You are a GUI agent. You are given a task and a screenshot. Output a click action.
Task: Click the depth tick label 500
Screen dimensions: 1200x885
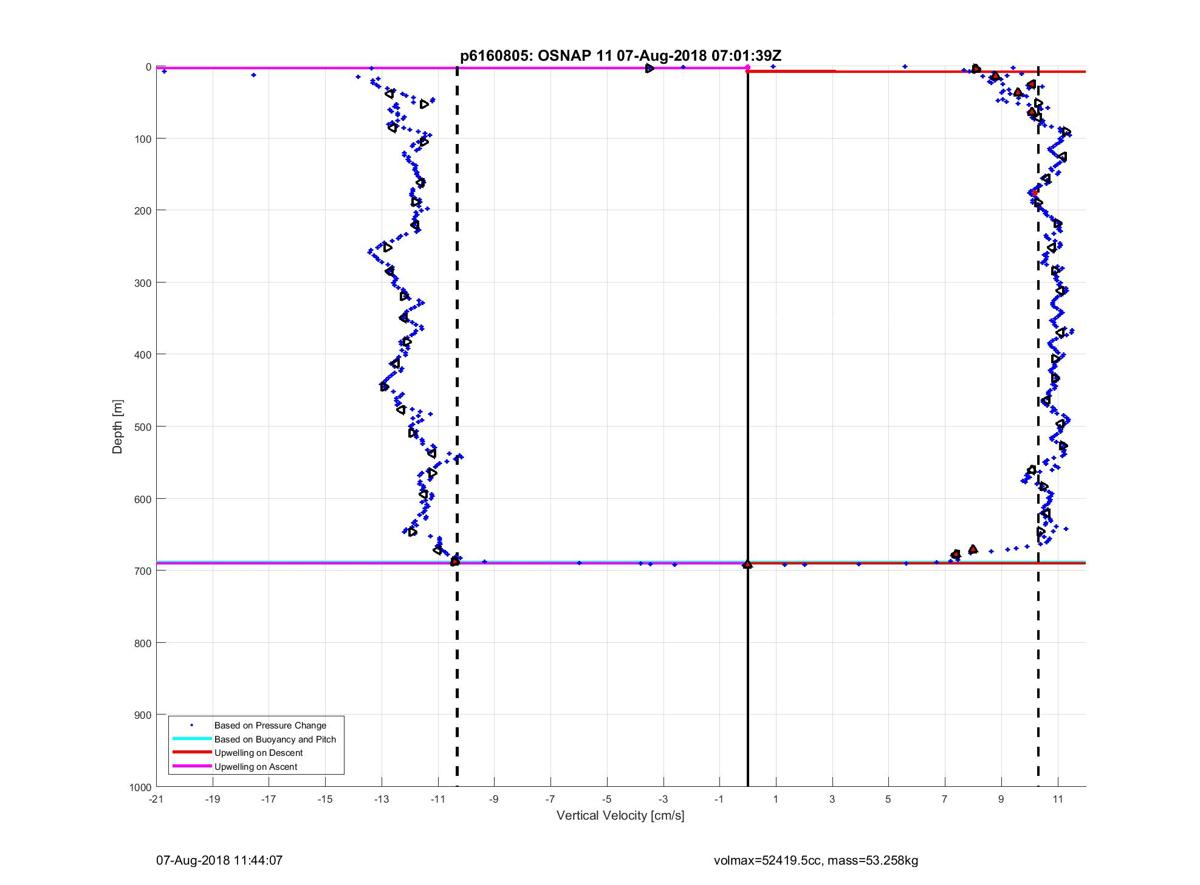(142, 426)
